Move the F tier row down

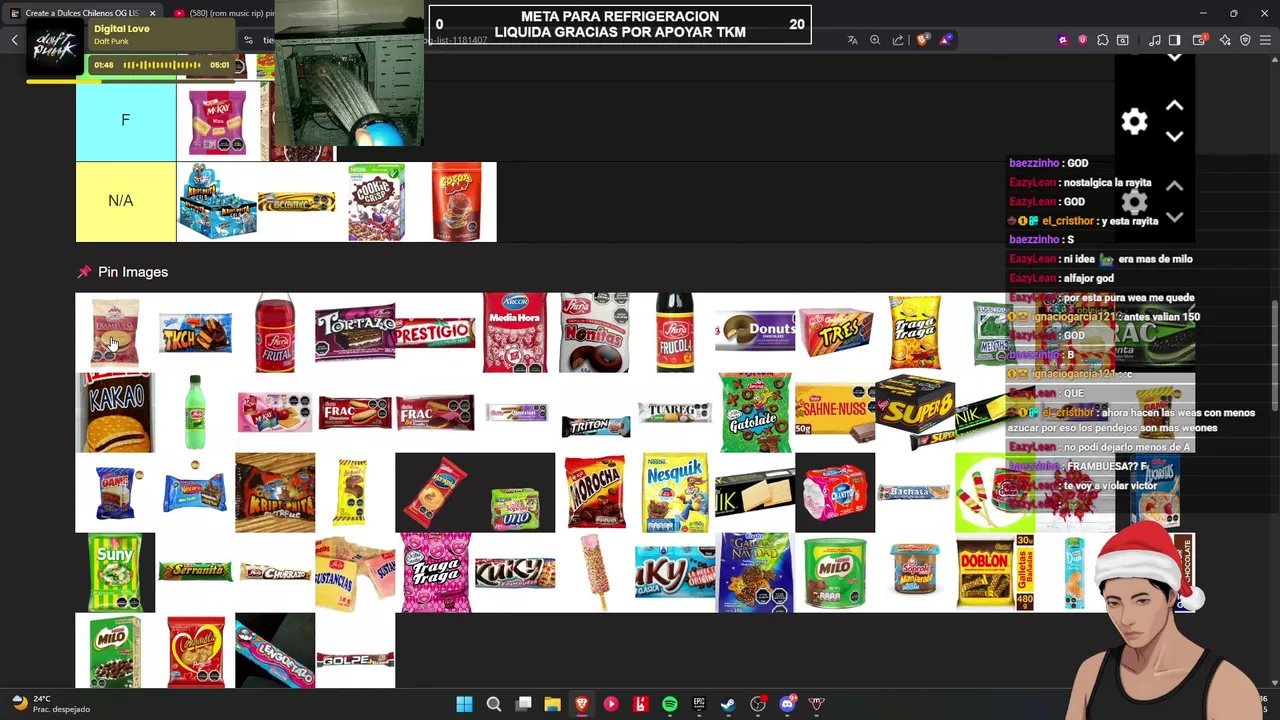tap(1175, 137)
